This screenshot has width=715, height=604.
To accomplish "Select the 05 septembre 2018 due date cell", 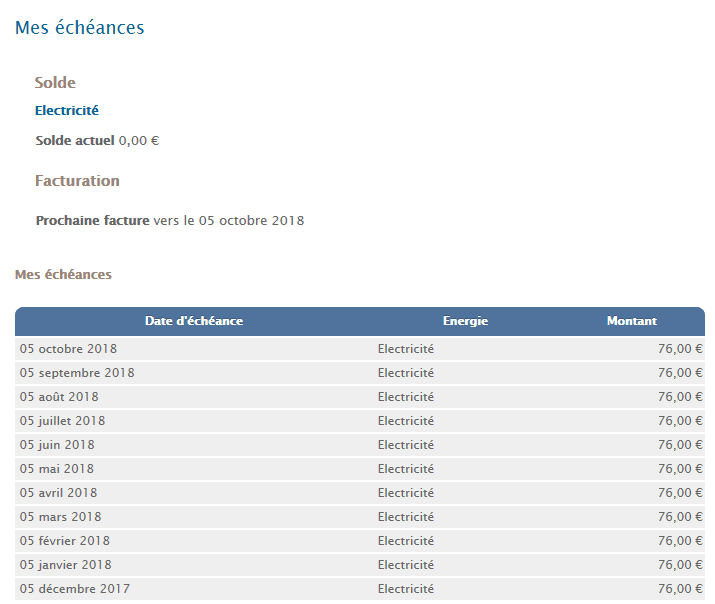I will [x=77, y=373].
